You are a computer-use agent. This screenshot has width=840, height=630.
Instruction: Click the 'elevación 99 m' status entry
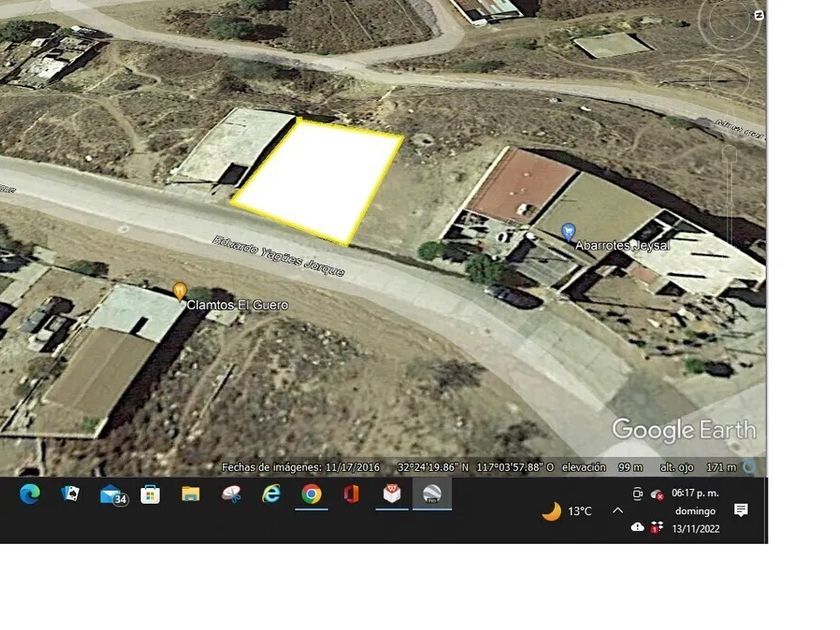(602, 467)
